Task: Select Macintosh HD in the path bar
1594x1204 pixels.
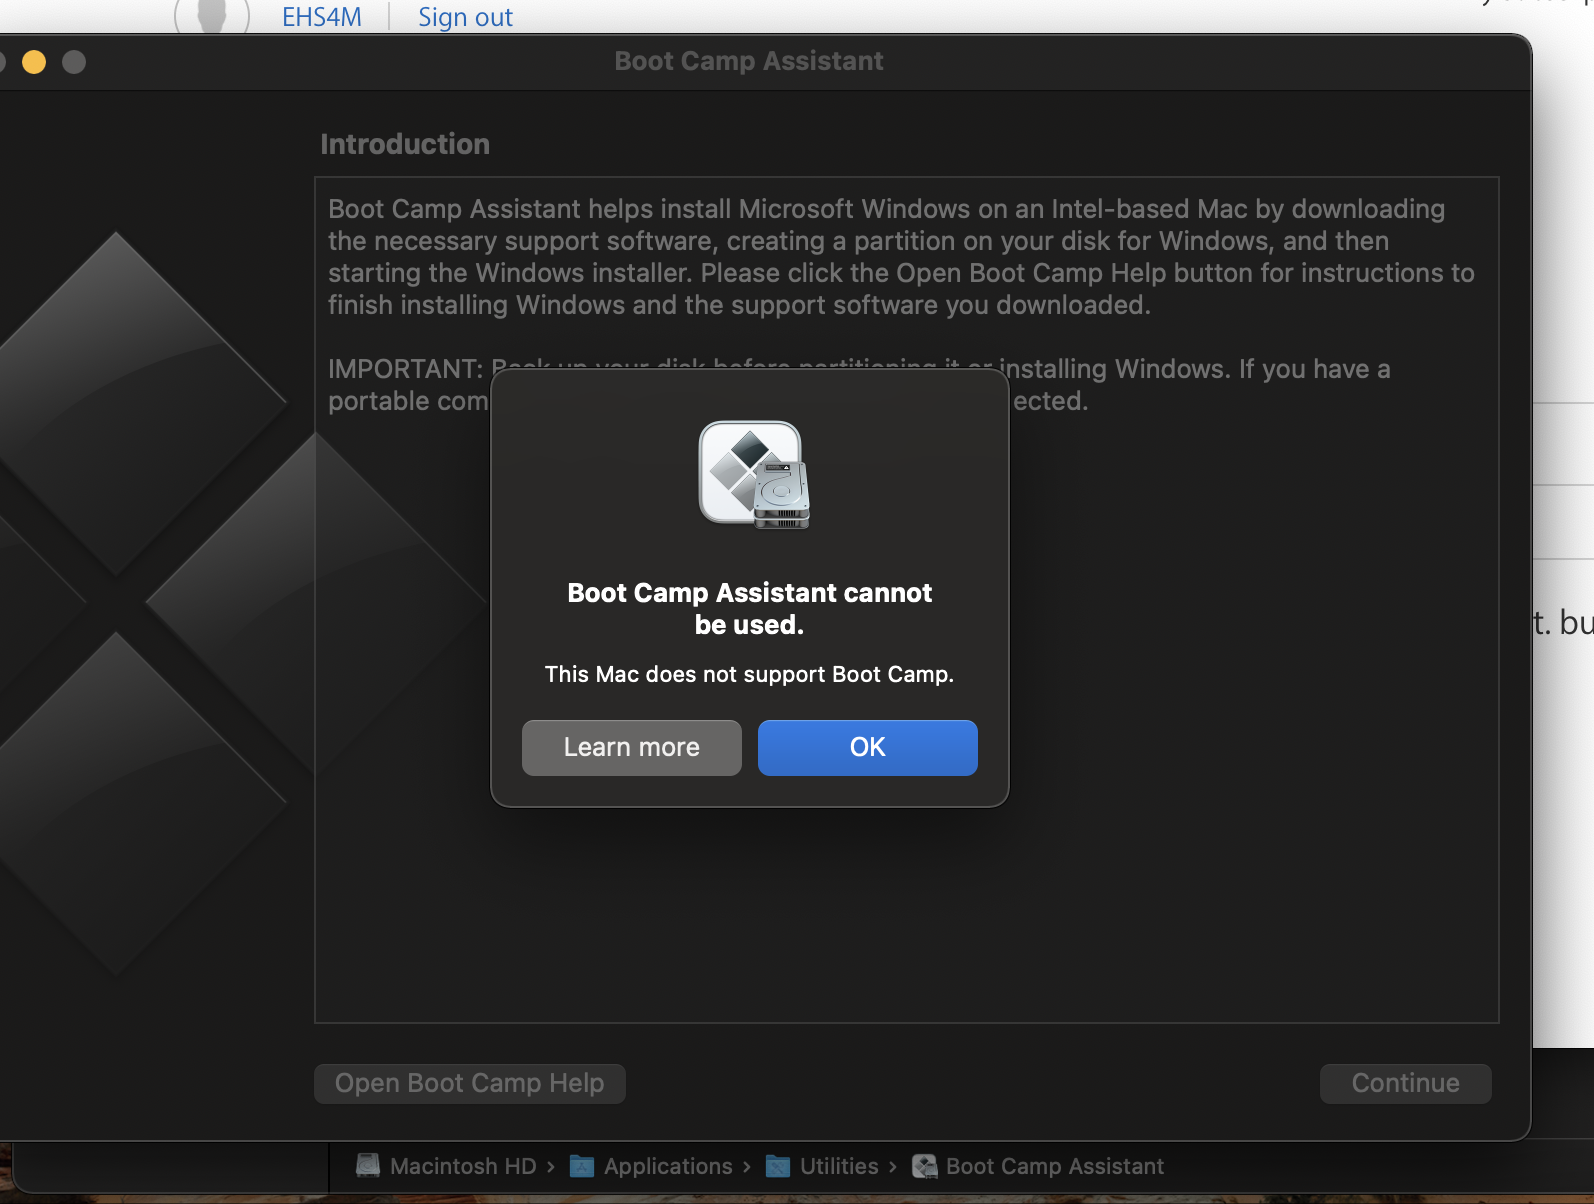Action: coord(446,1166)
